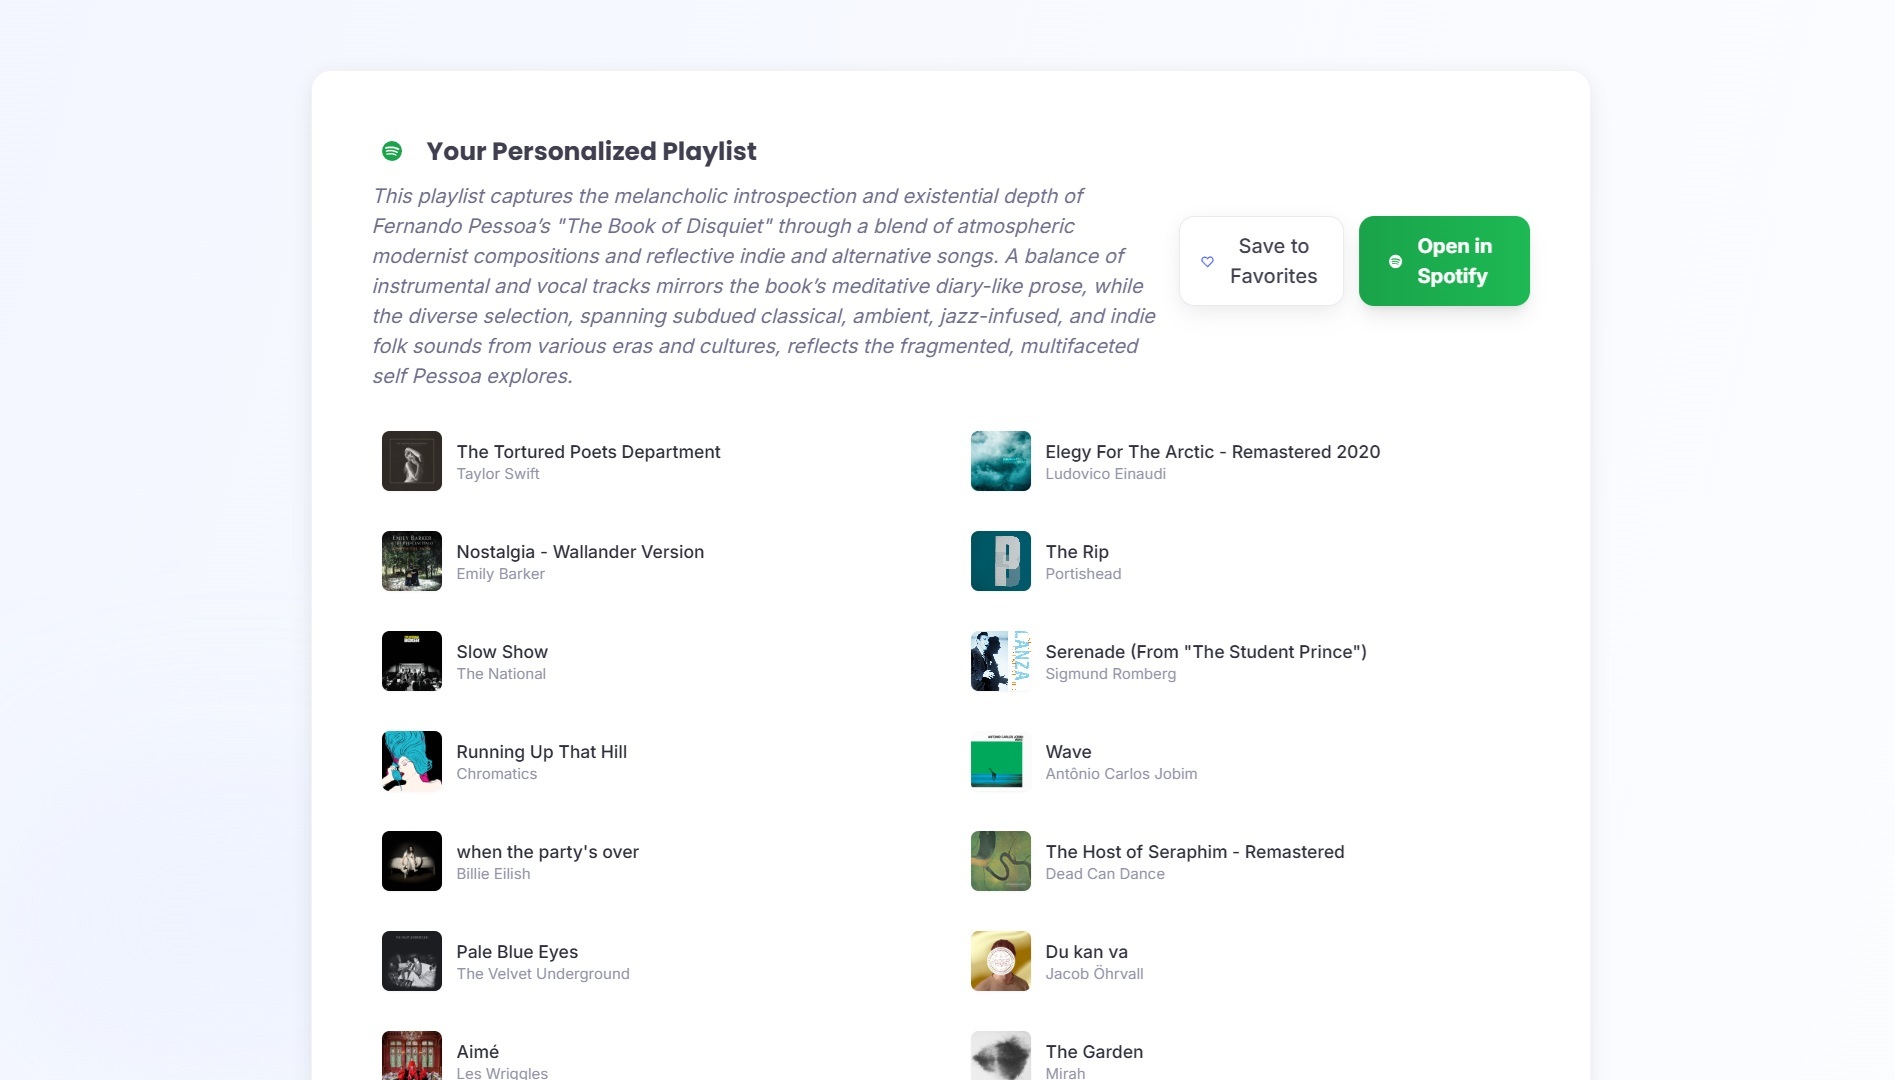Select the track title Du kan va

point(1087,952)
